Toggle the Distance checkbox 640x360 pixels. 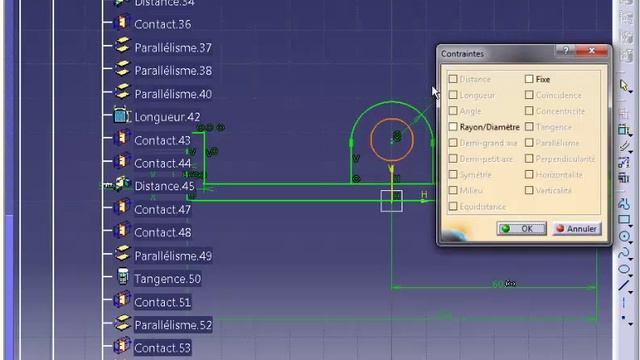pyautogui.click(x=453, y=79)
